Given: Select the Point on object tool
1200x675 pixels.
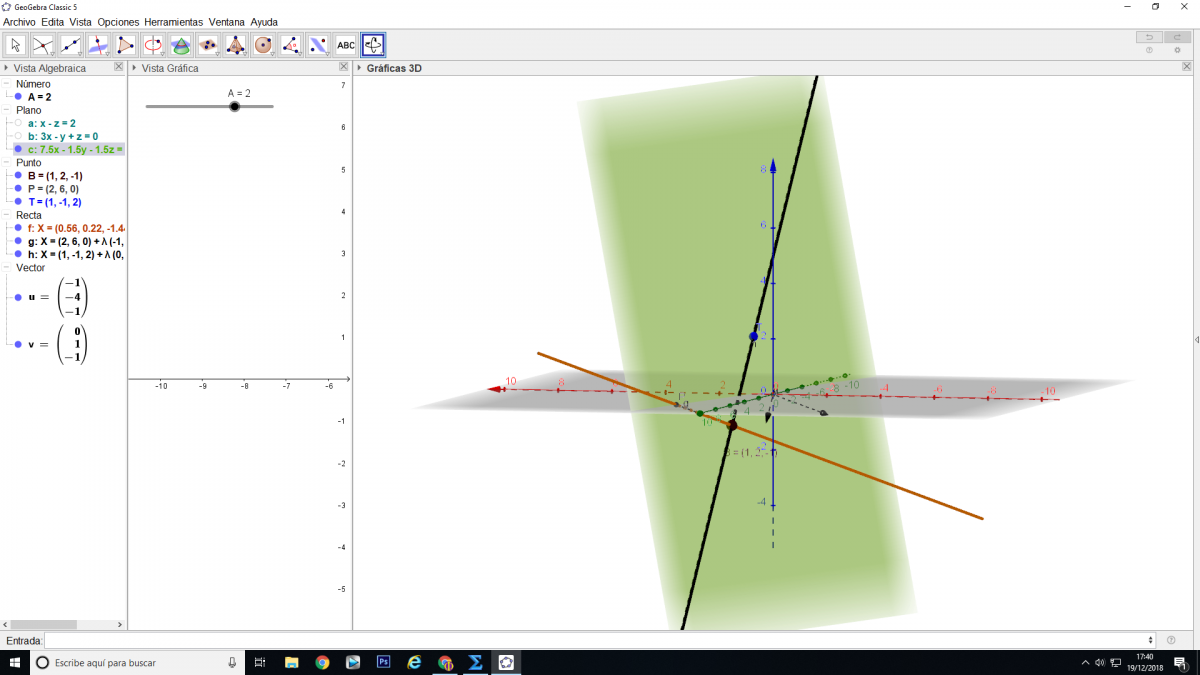Looking at the screenshot, I should (43, 45).
